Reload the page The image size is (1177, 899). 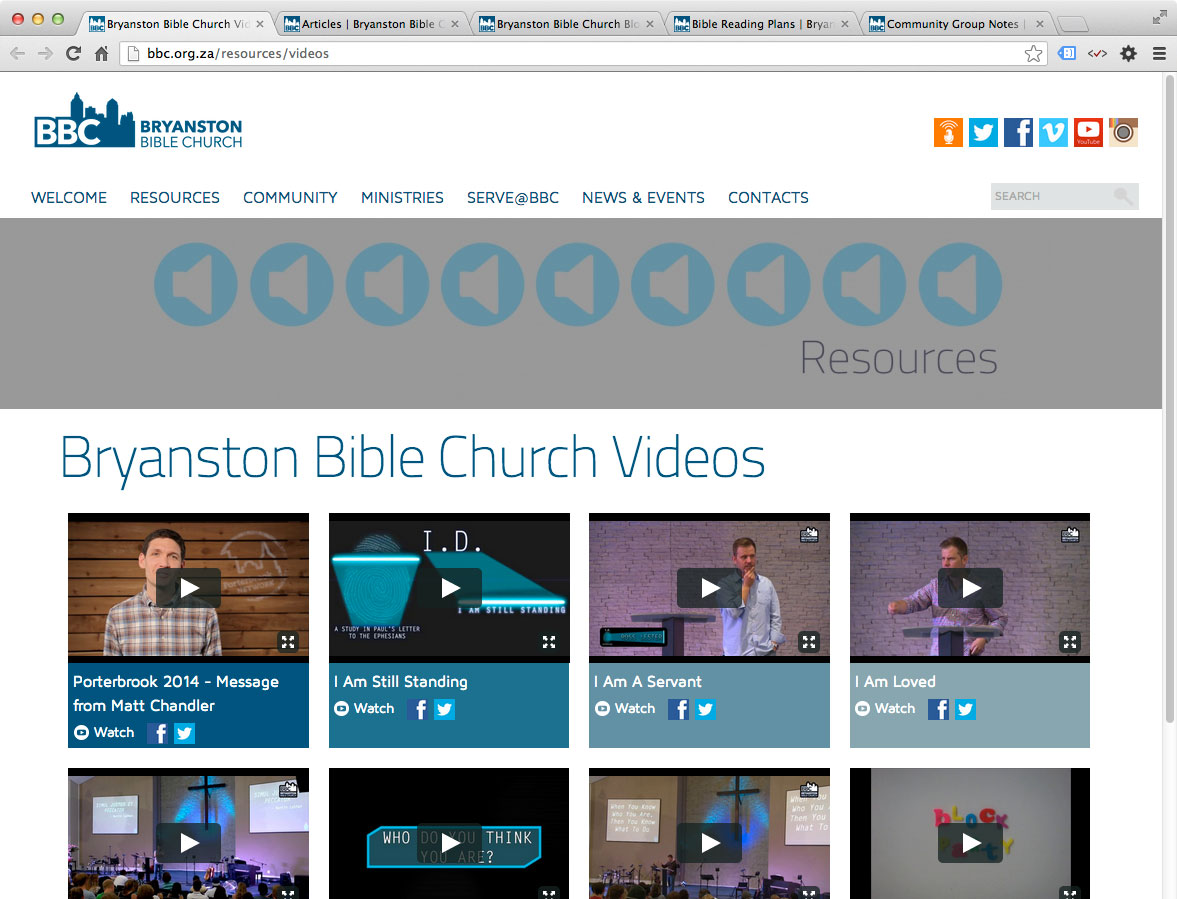(x=74, y=53)
